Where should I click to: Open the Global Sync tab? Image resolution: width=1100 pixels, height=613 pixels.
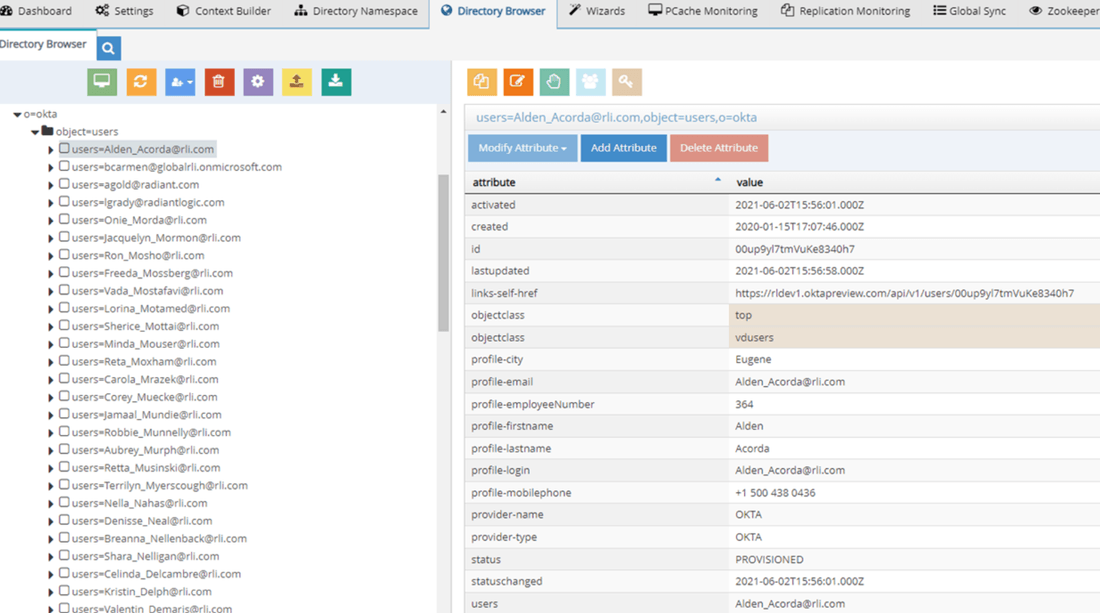pos(969,11)
